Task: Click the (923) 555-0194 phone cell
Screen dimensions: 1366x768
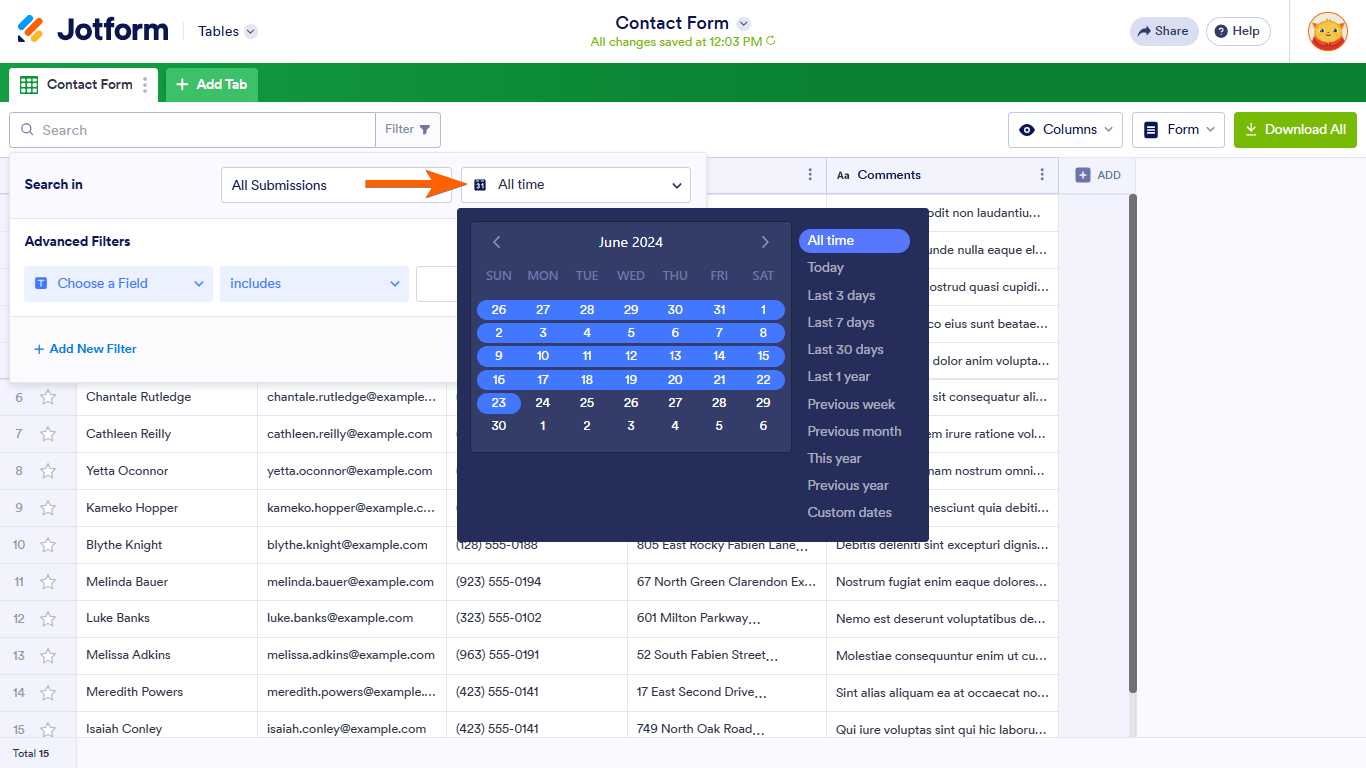Action: point(537,582)
